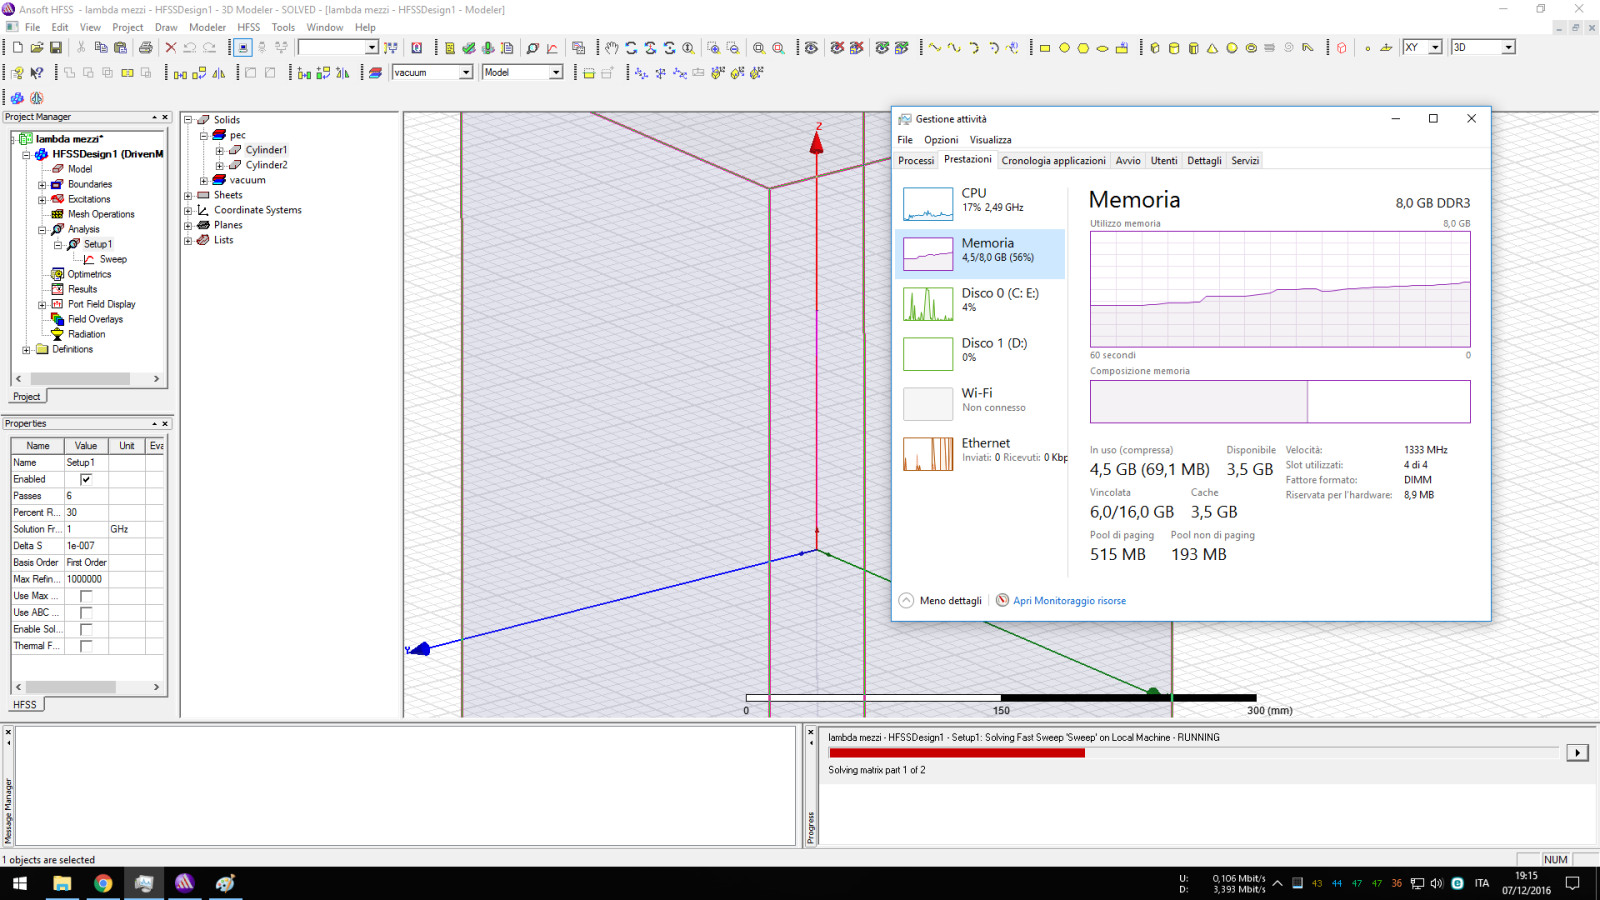Select the Pan hand tool
1600x900 pixels.
coord(611,48)
